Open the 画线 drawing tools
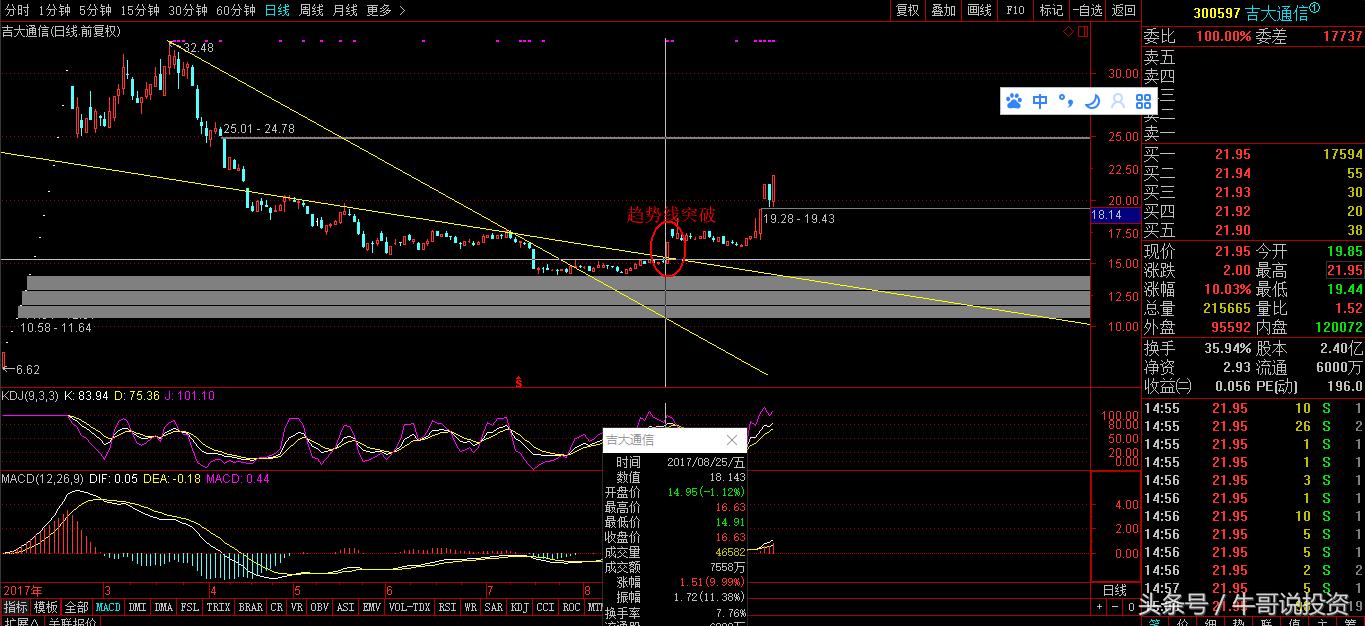The height and width of the screenshot is (626, 1365). pos(980,10)
